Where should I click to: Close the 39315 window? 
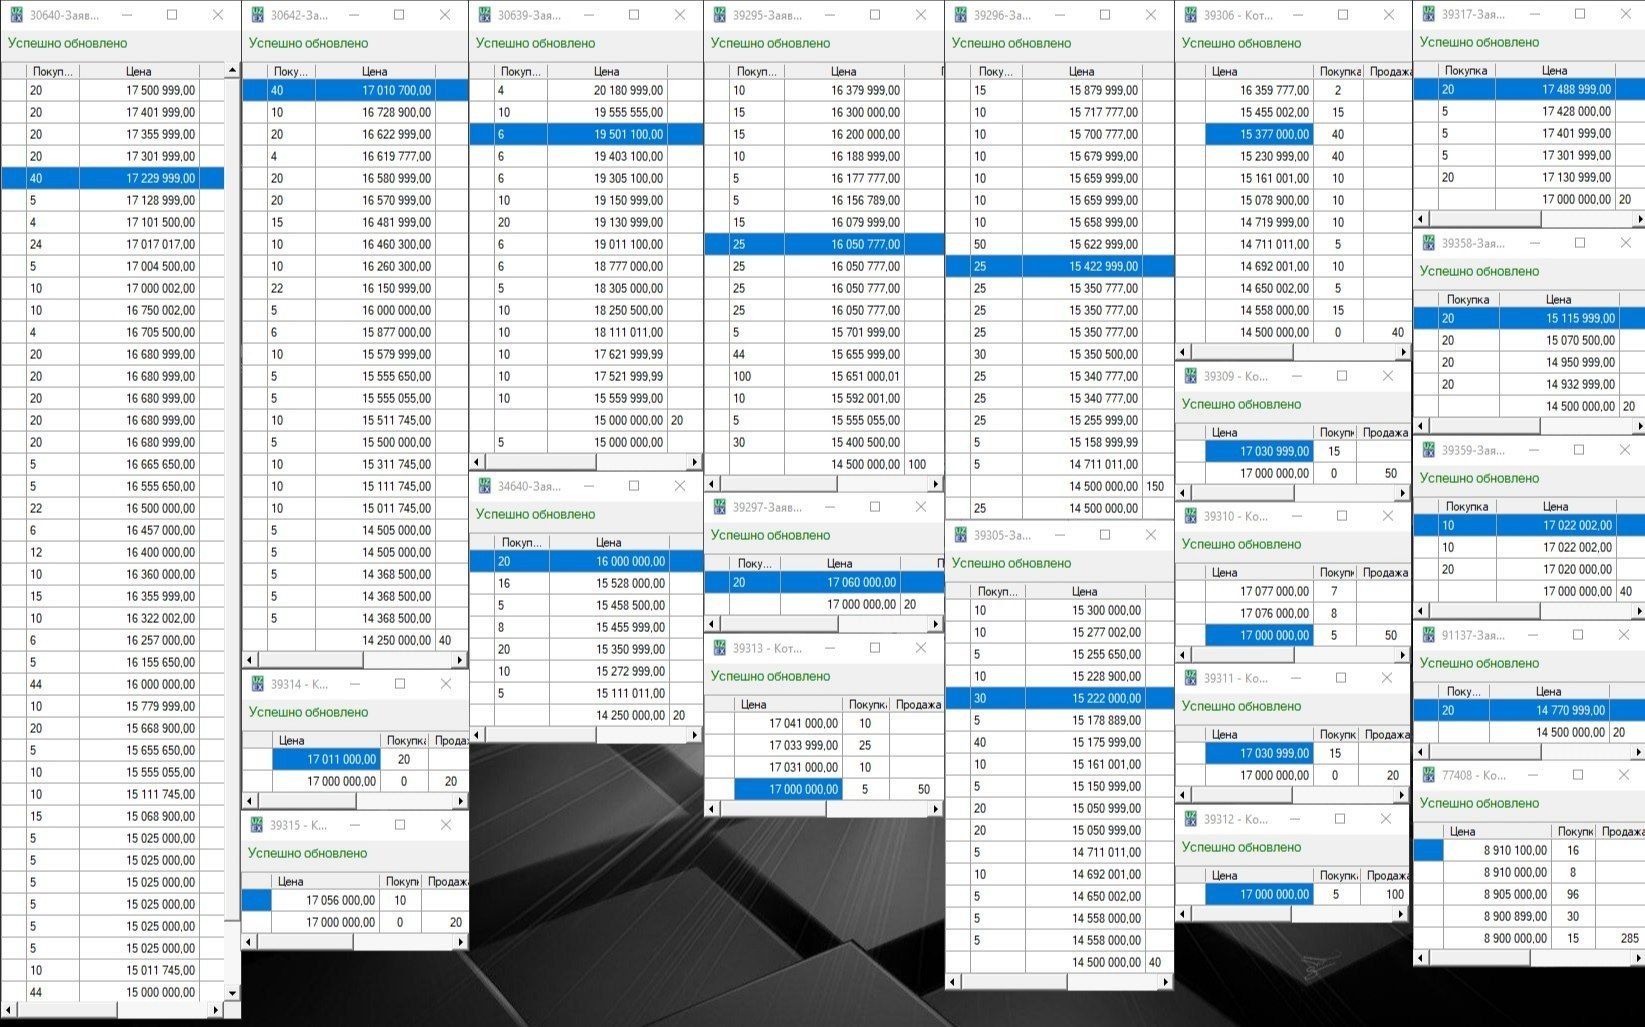(446, 825)
